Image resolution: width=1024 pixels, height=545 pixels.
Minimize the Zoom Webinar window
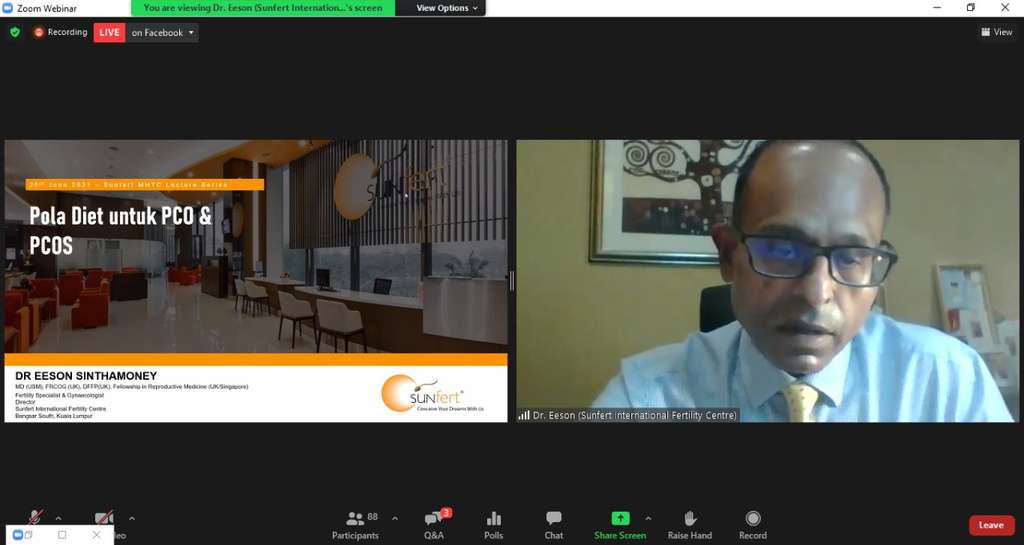pyautogui.click(x=937, y=8)
